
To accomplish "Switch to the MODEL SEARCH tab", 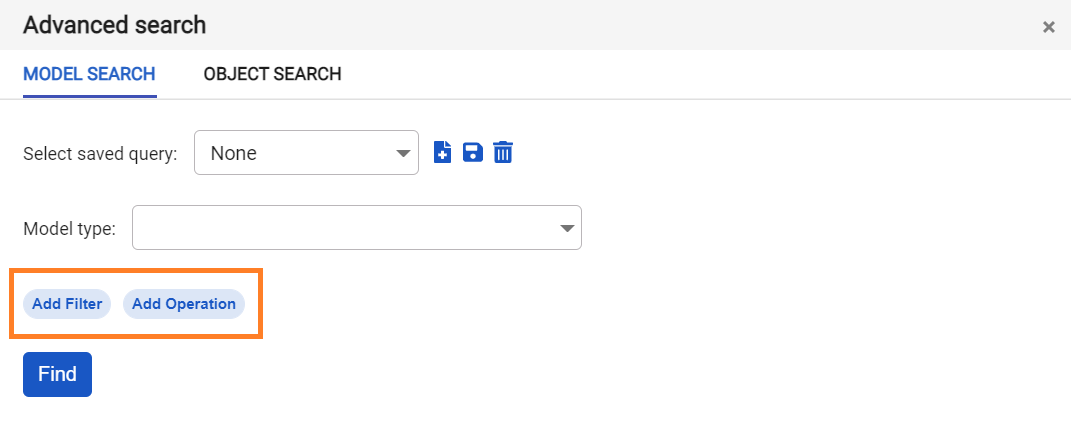I will (89, 74).
